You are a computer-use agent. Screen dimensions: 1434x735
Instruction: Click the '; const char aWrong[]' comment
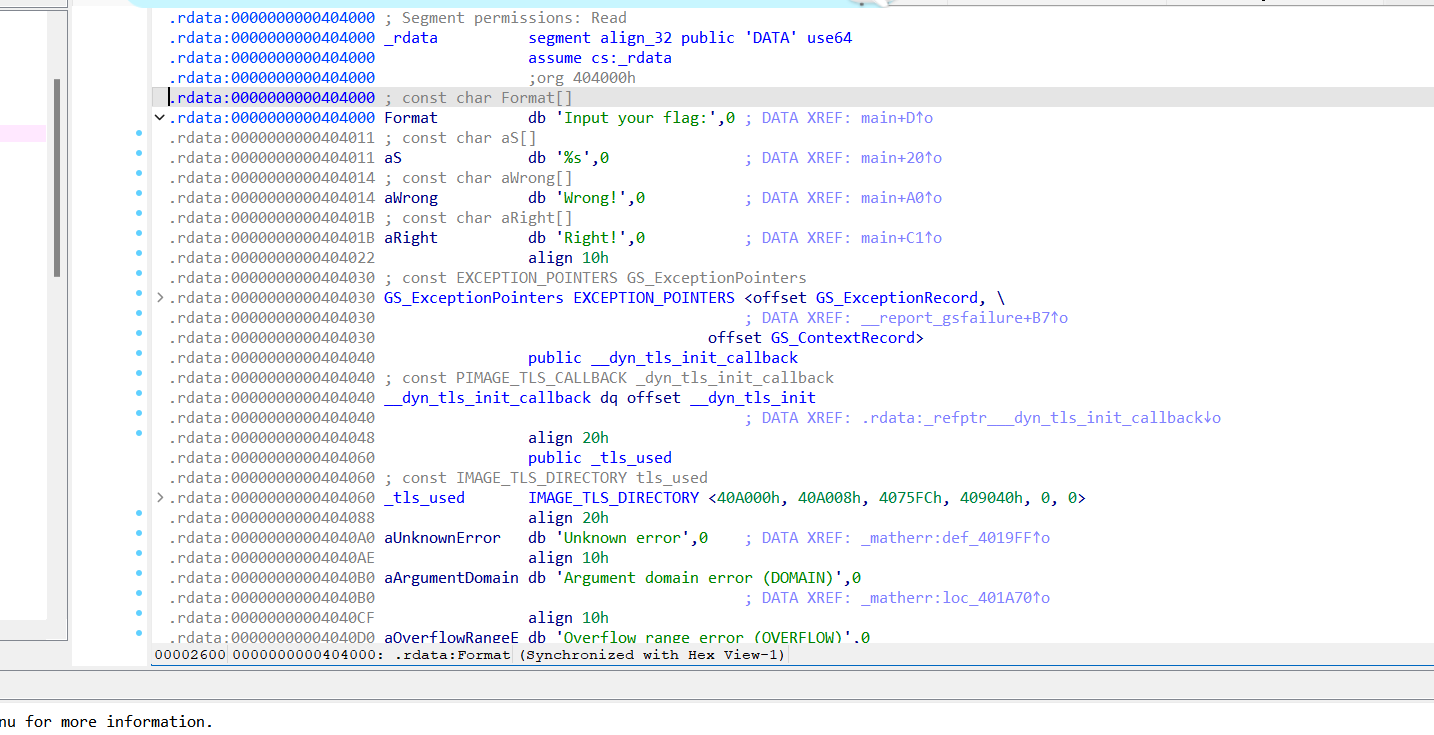pos(478,178)
